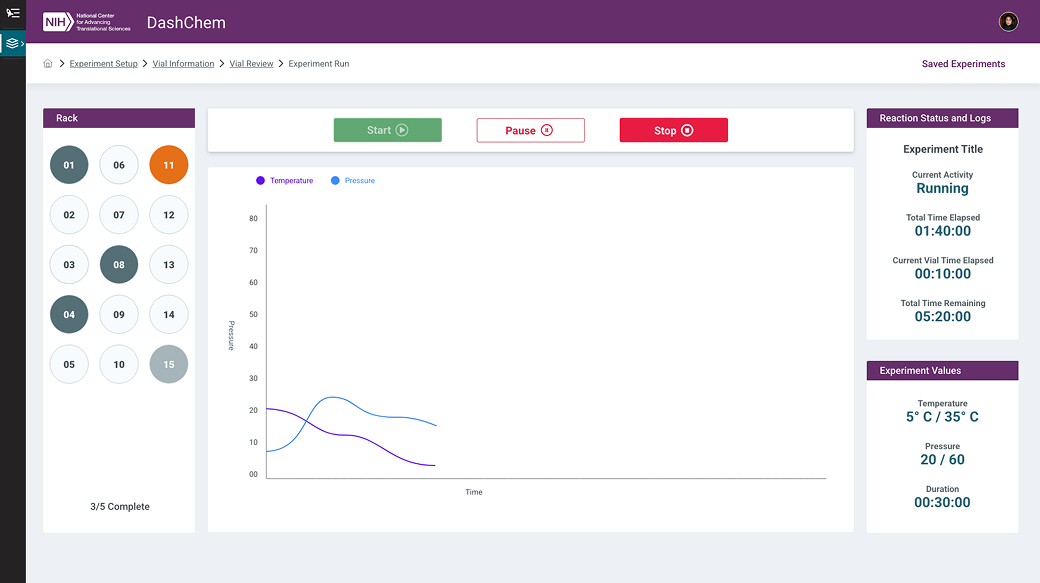Click vial 04 in the rack
The image size is (1040, 583).
pyautogui.click(x=69, y=314)
